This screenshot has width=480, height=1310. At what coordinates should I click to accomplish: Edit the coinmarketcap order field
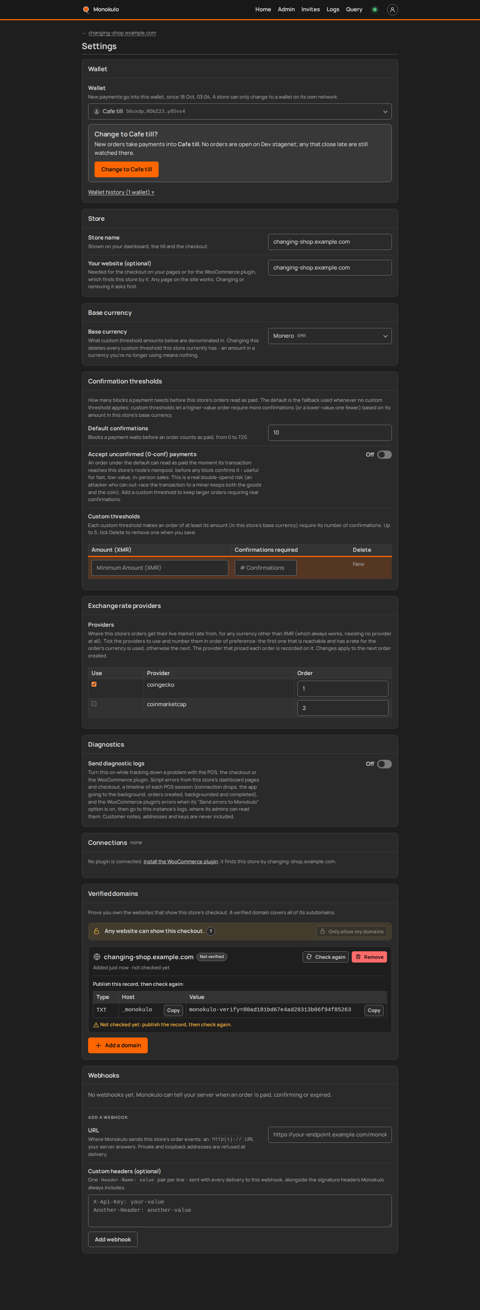pos(343,708)
